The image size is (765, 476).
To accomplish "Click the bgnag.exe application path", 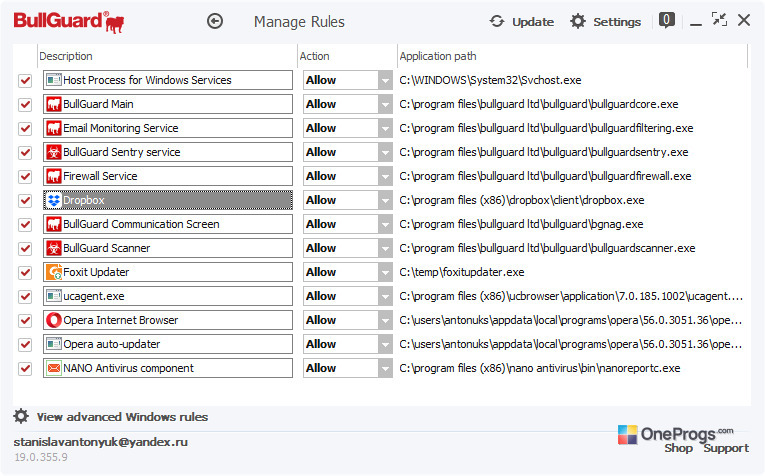I will [521, 224].
